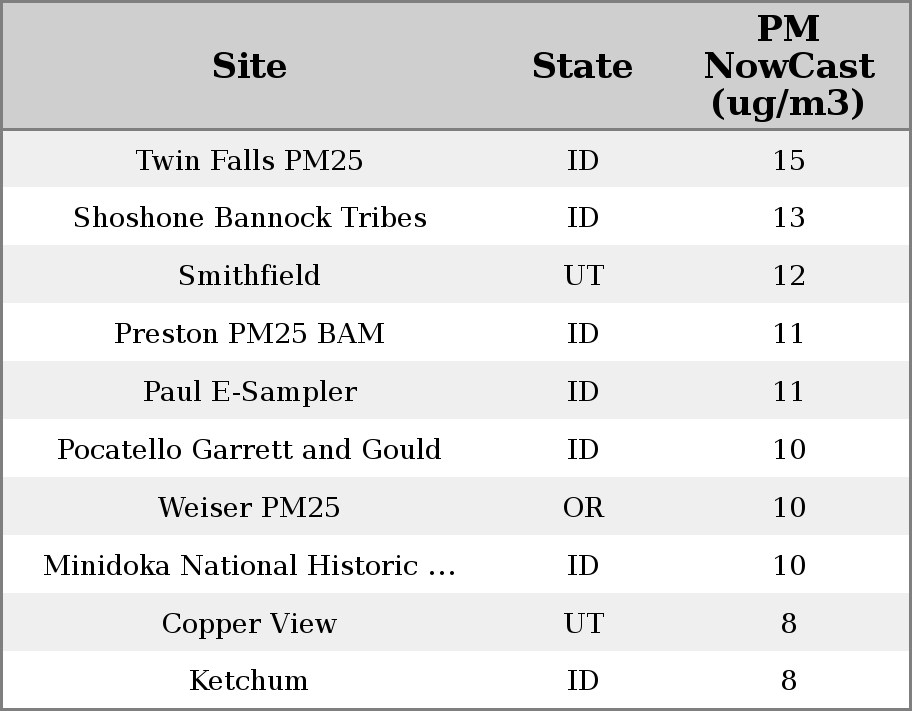The image size is (912, 711).
Task: Select the truncated Minidoka National Historic site
Action: (249, 566)
